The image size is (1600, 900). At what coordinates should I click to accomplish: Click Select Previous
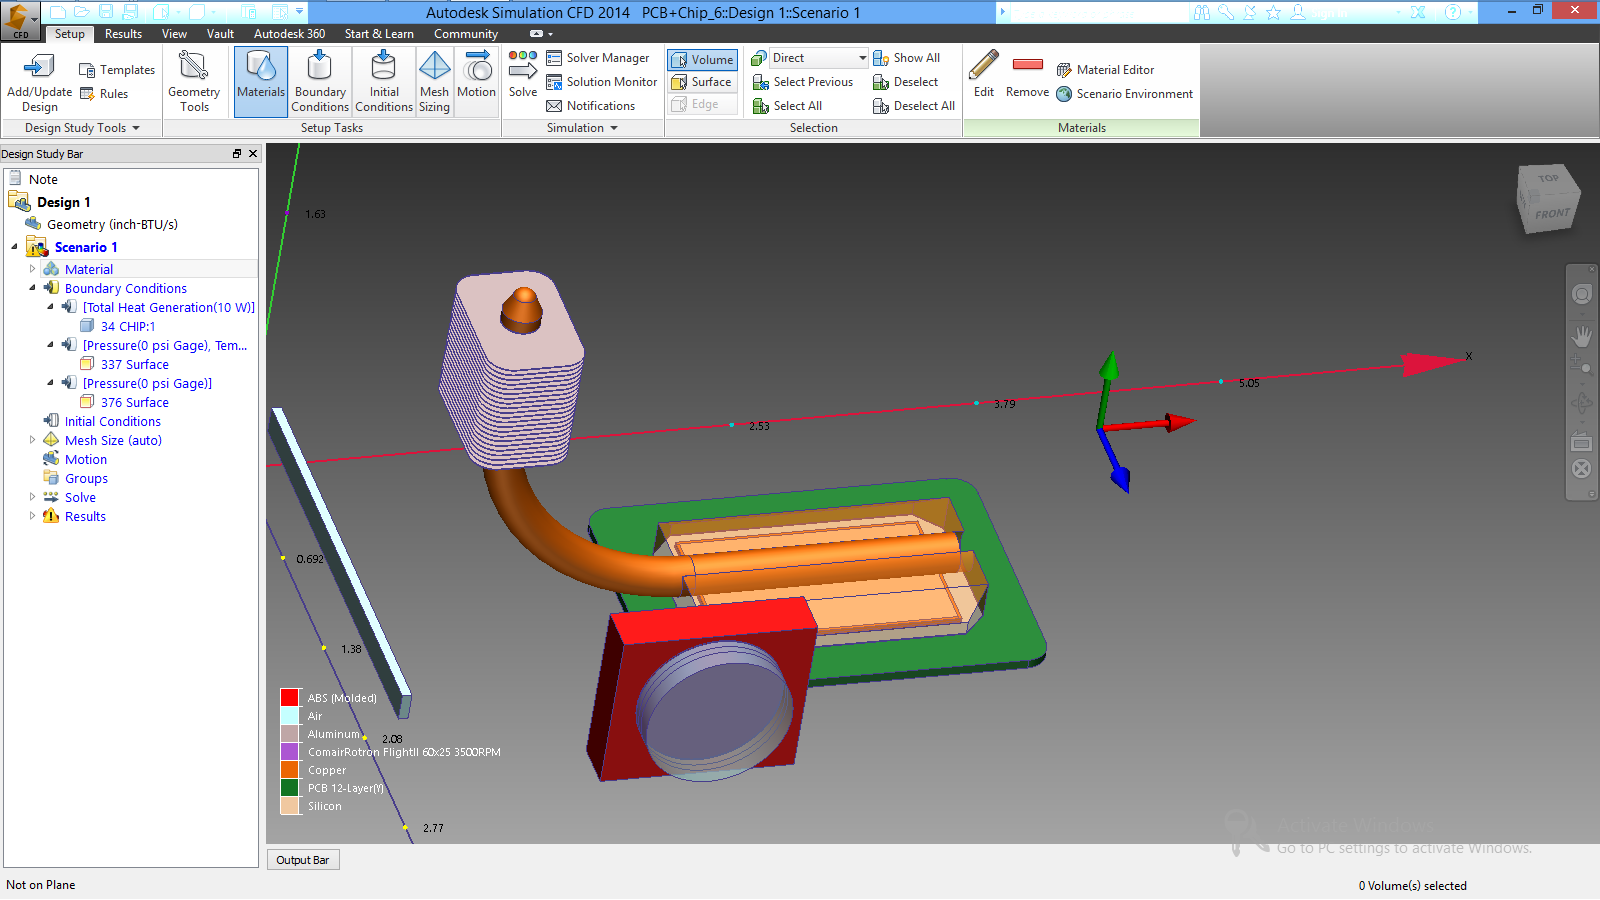click(803, 82)
